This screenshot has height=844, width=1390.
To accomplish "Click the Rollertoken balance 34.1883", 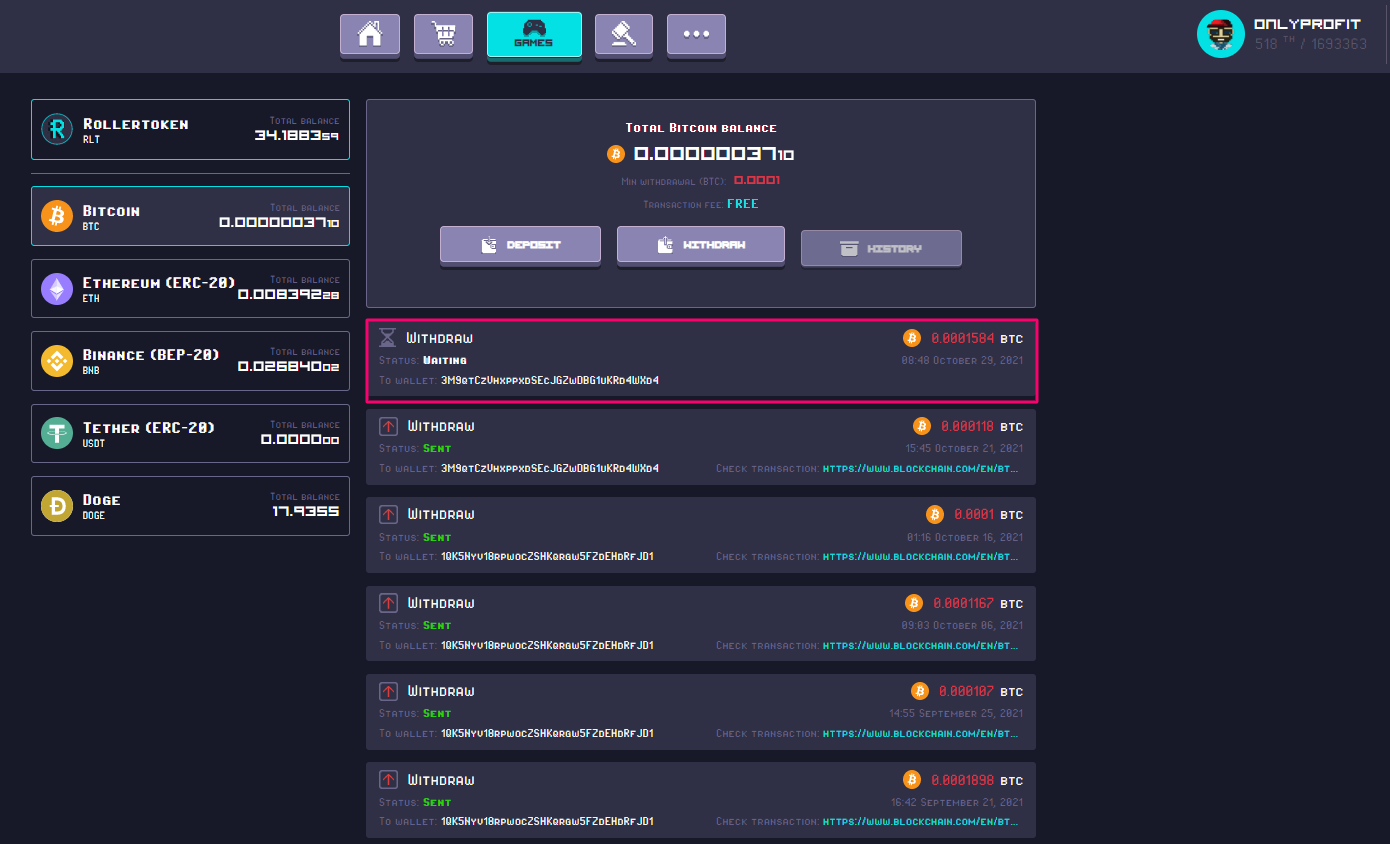I will tap(296, 134).
